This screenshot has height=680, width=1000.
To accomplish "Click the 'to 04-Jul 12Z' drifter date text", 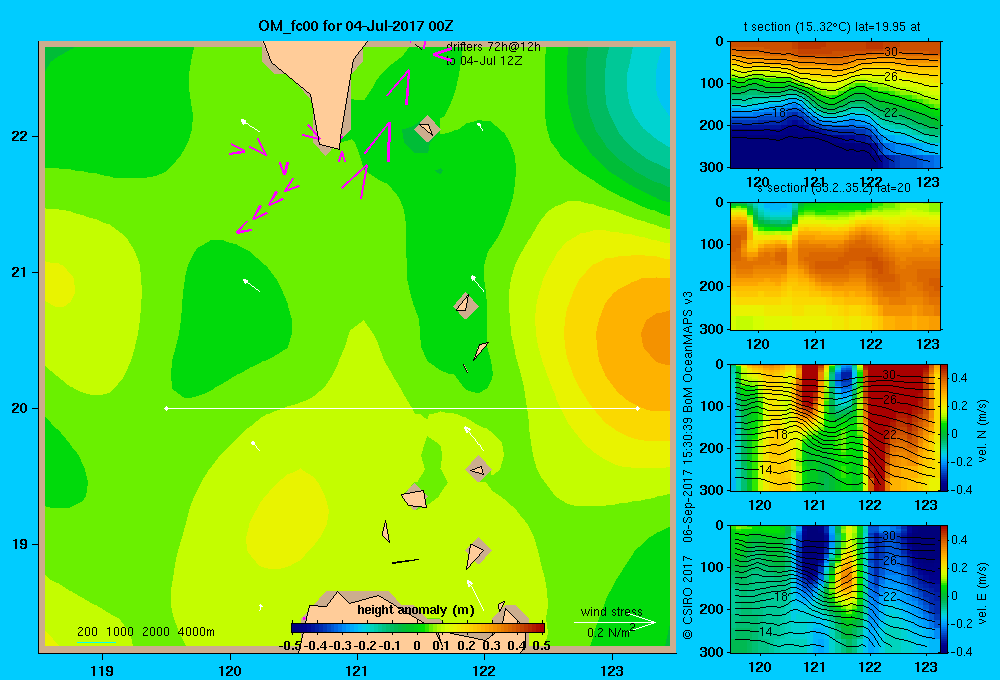I will [484, 61].
